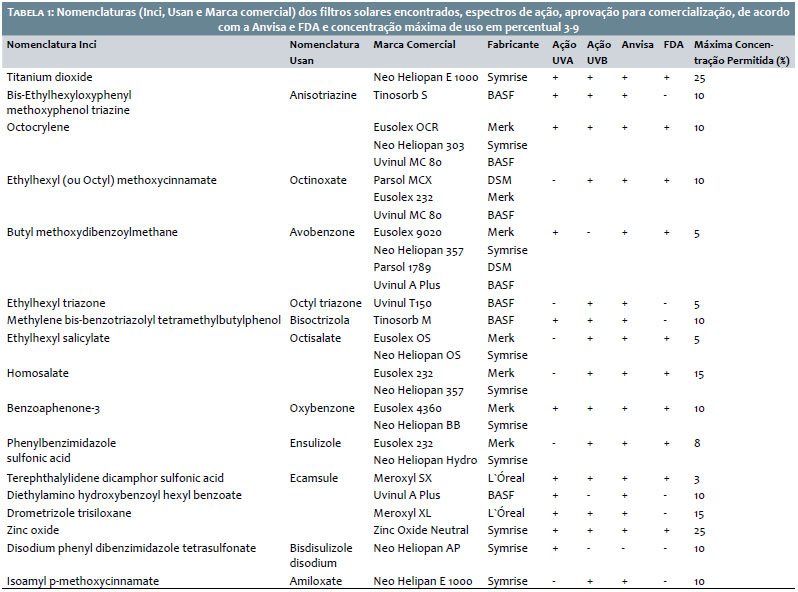Select 'Zinc Oxide Neutral' brand cell
This screenshot has width=798, height=592.
[420, 530]
